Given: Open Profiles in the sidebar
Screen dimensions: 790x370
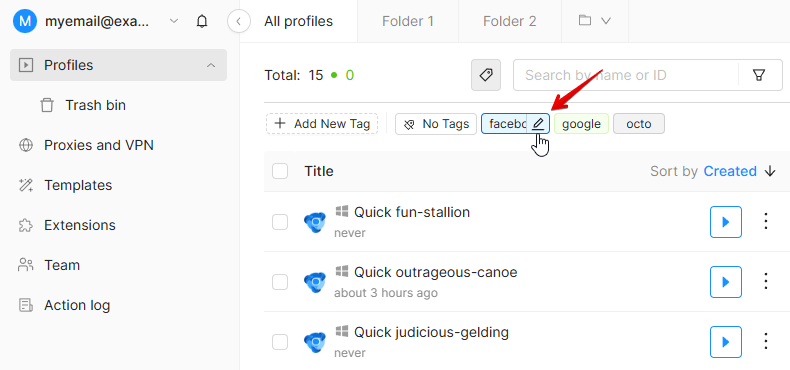Looking at the screenshot, I should (x=118, y=65).
